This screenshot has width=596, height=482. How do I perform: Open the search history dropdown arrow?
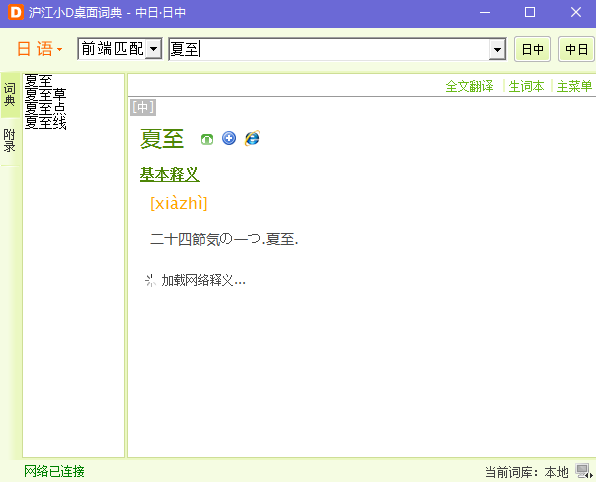click(x=497, y=49)
